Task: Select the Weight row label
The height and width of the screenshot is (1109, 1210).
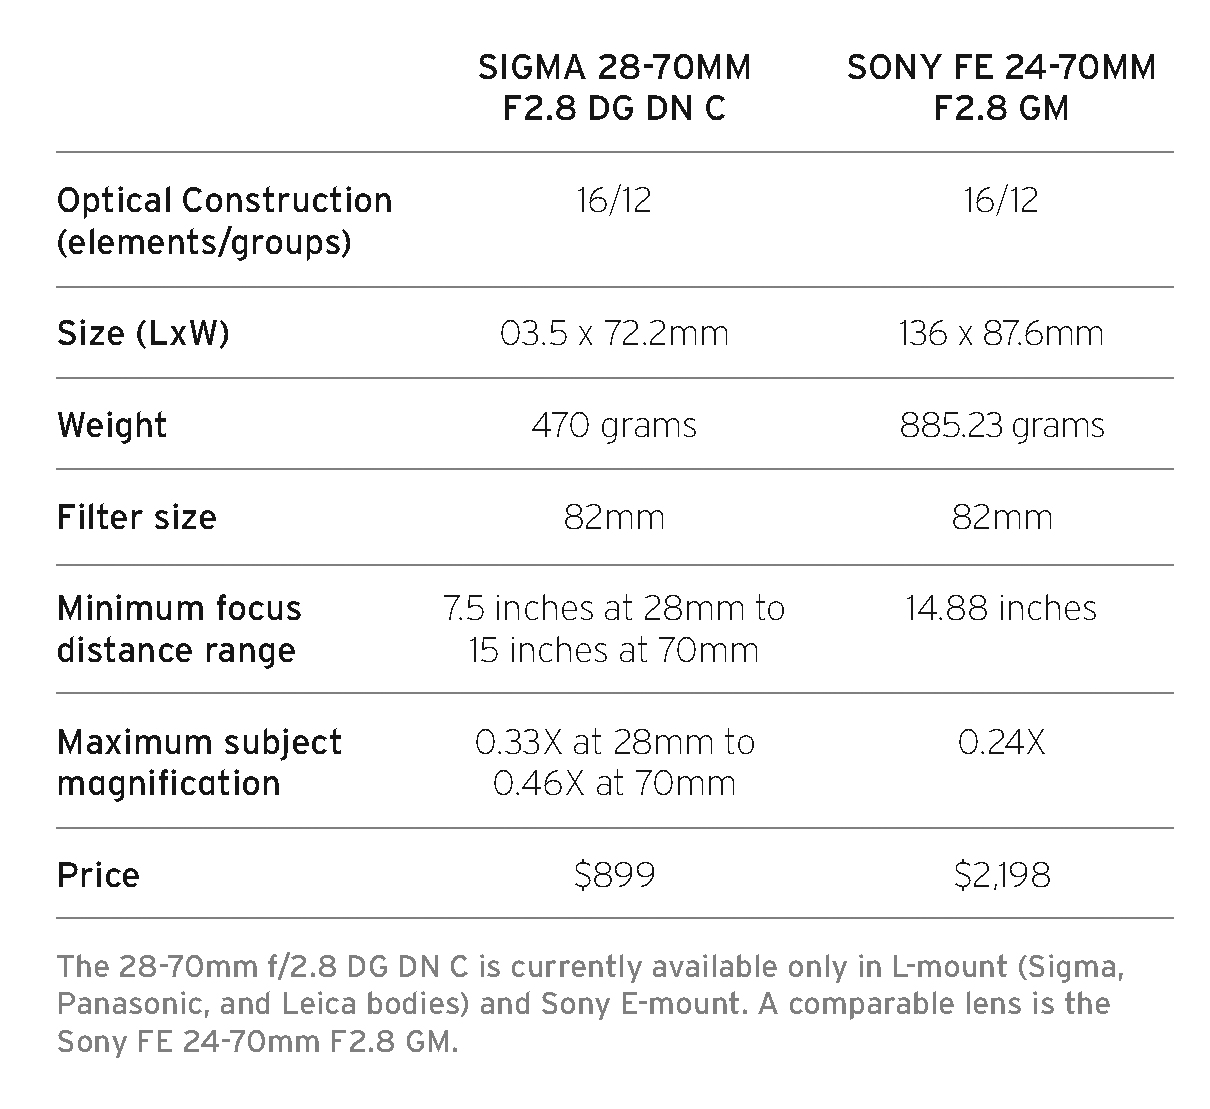Action: [x=112, y=425]
